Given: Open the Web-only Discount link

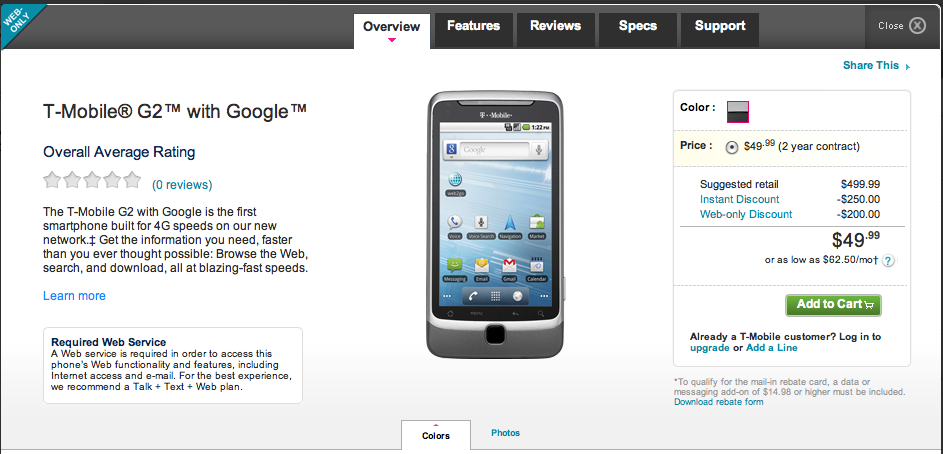Looking at the screenshot, I should click(746, 214).
